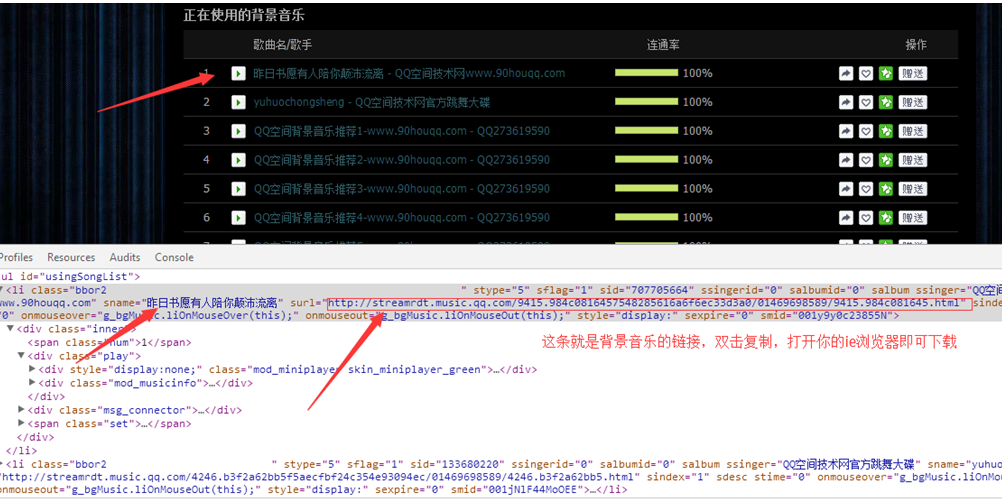Gift QQ空间背景音乐推荐1 via 赠送

point(913,131)
